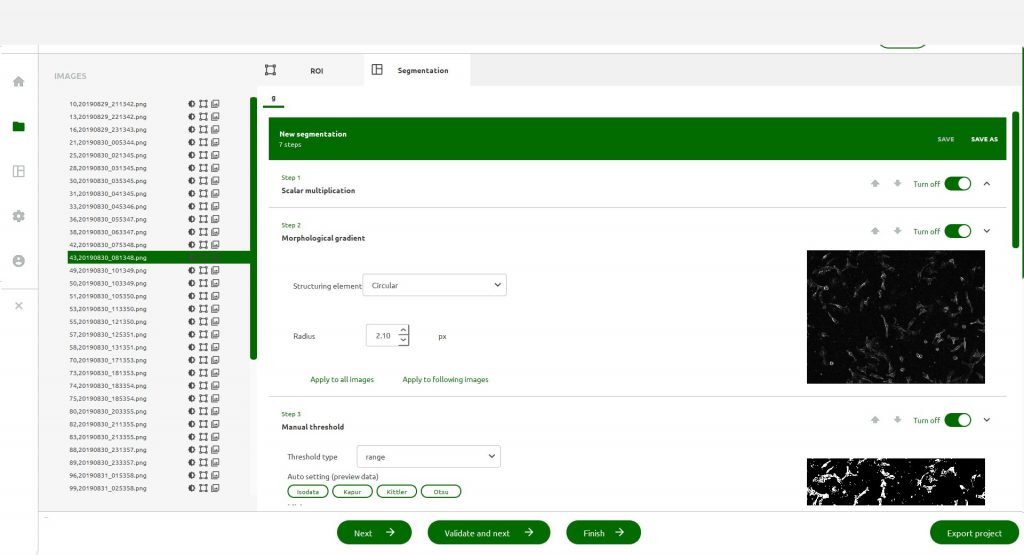Open the layout panel icon in sidebar
The image size is (1024, 555).
18,171
